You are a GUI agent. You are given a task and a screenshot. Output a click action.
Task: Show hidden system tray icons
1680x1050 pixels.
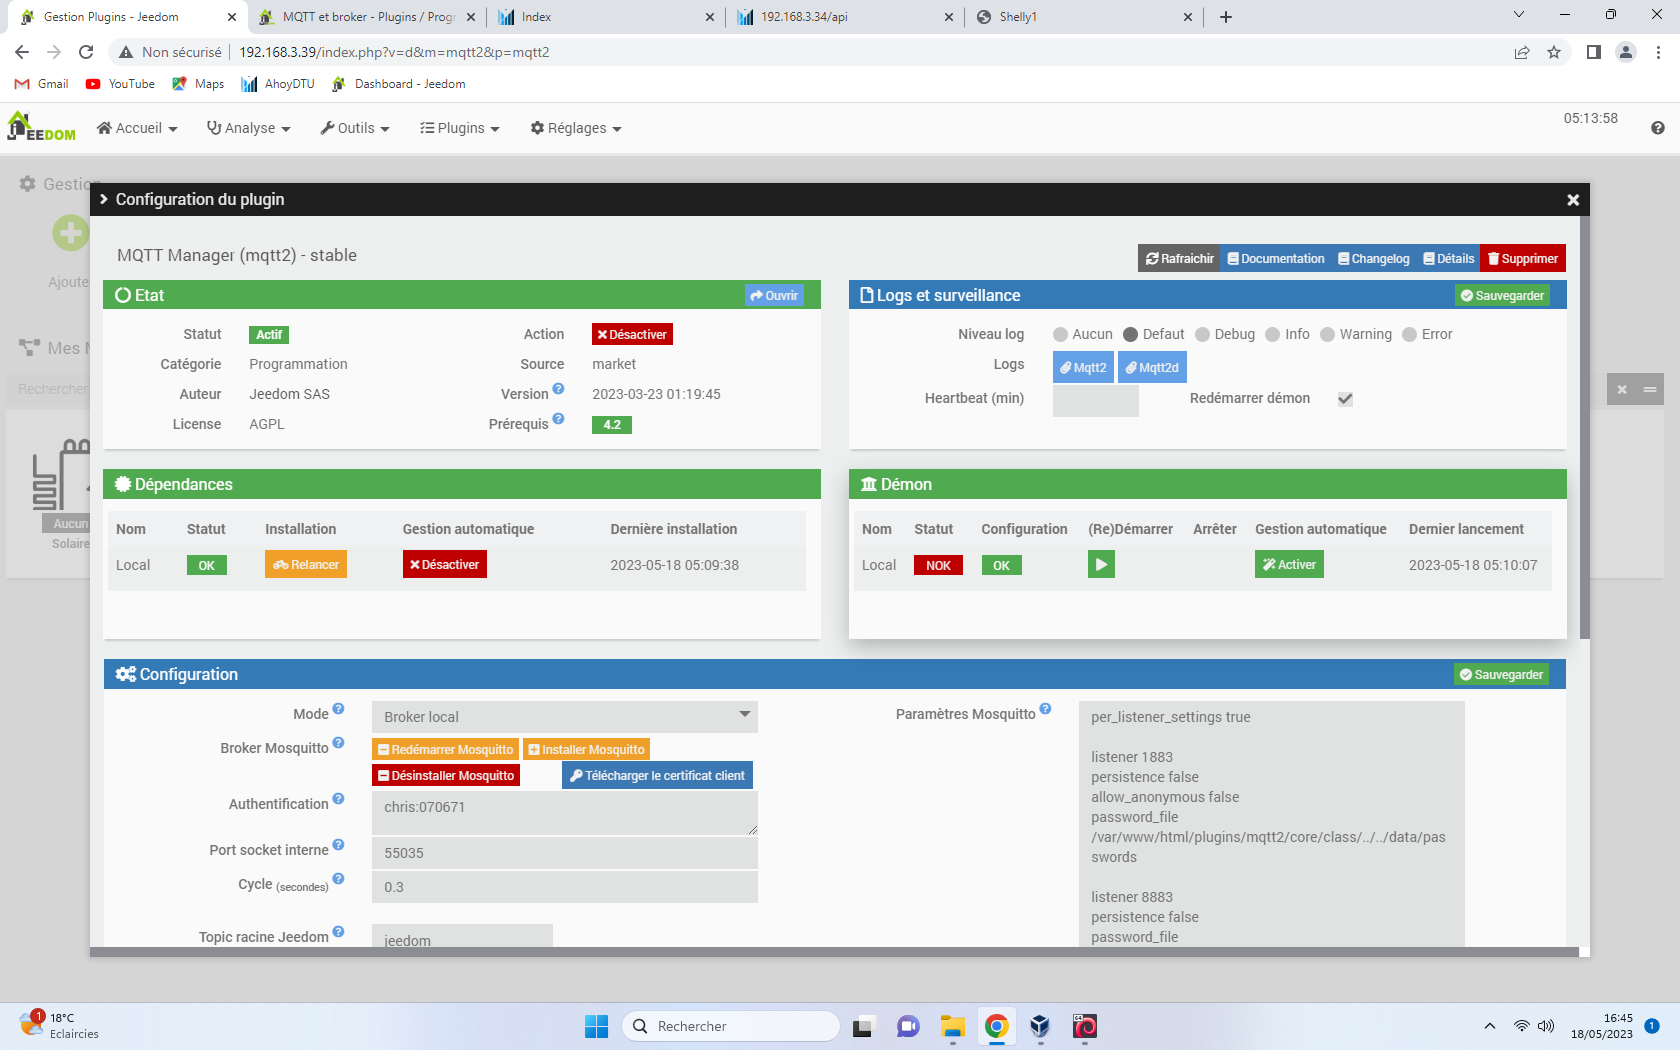1490,1026
